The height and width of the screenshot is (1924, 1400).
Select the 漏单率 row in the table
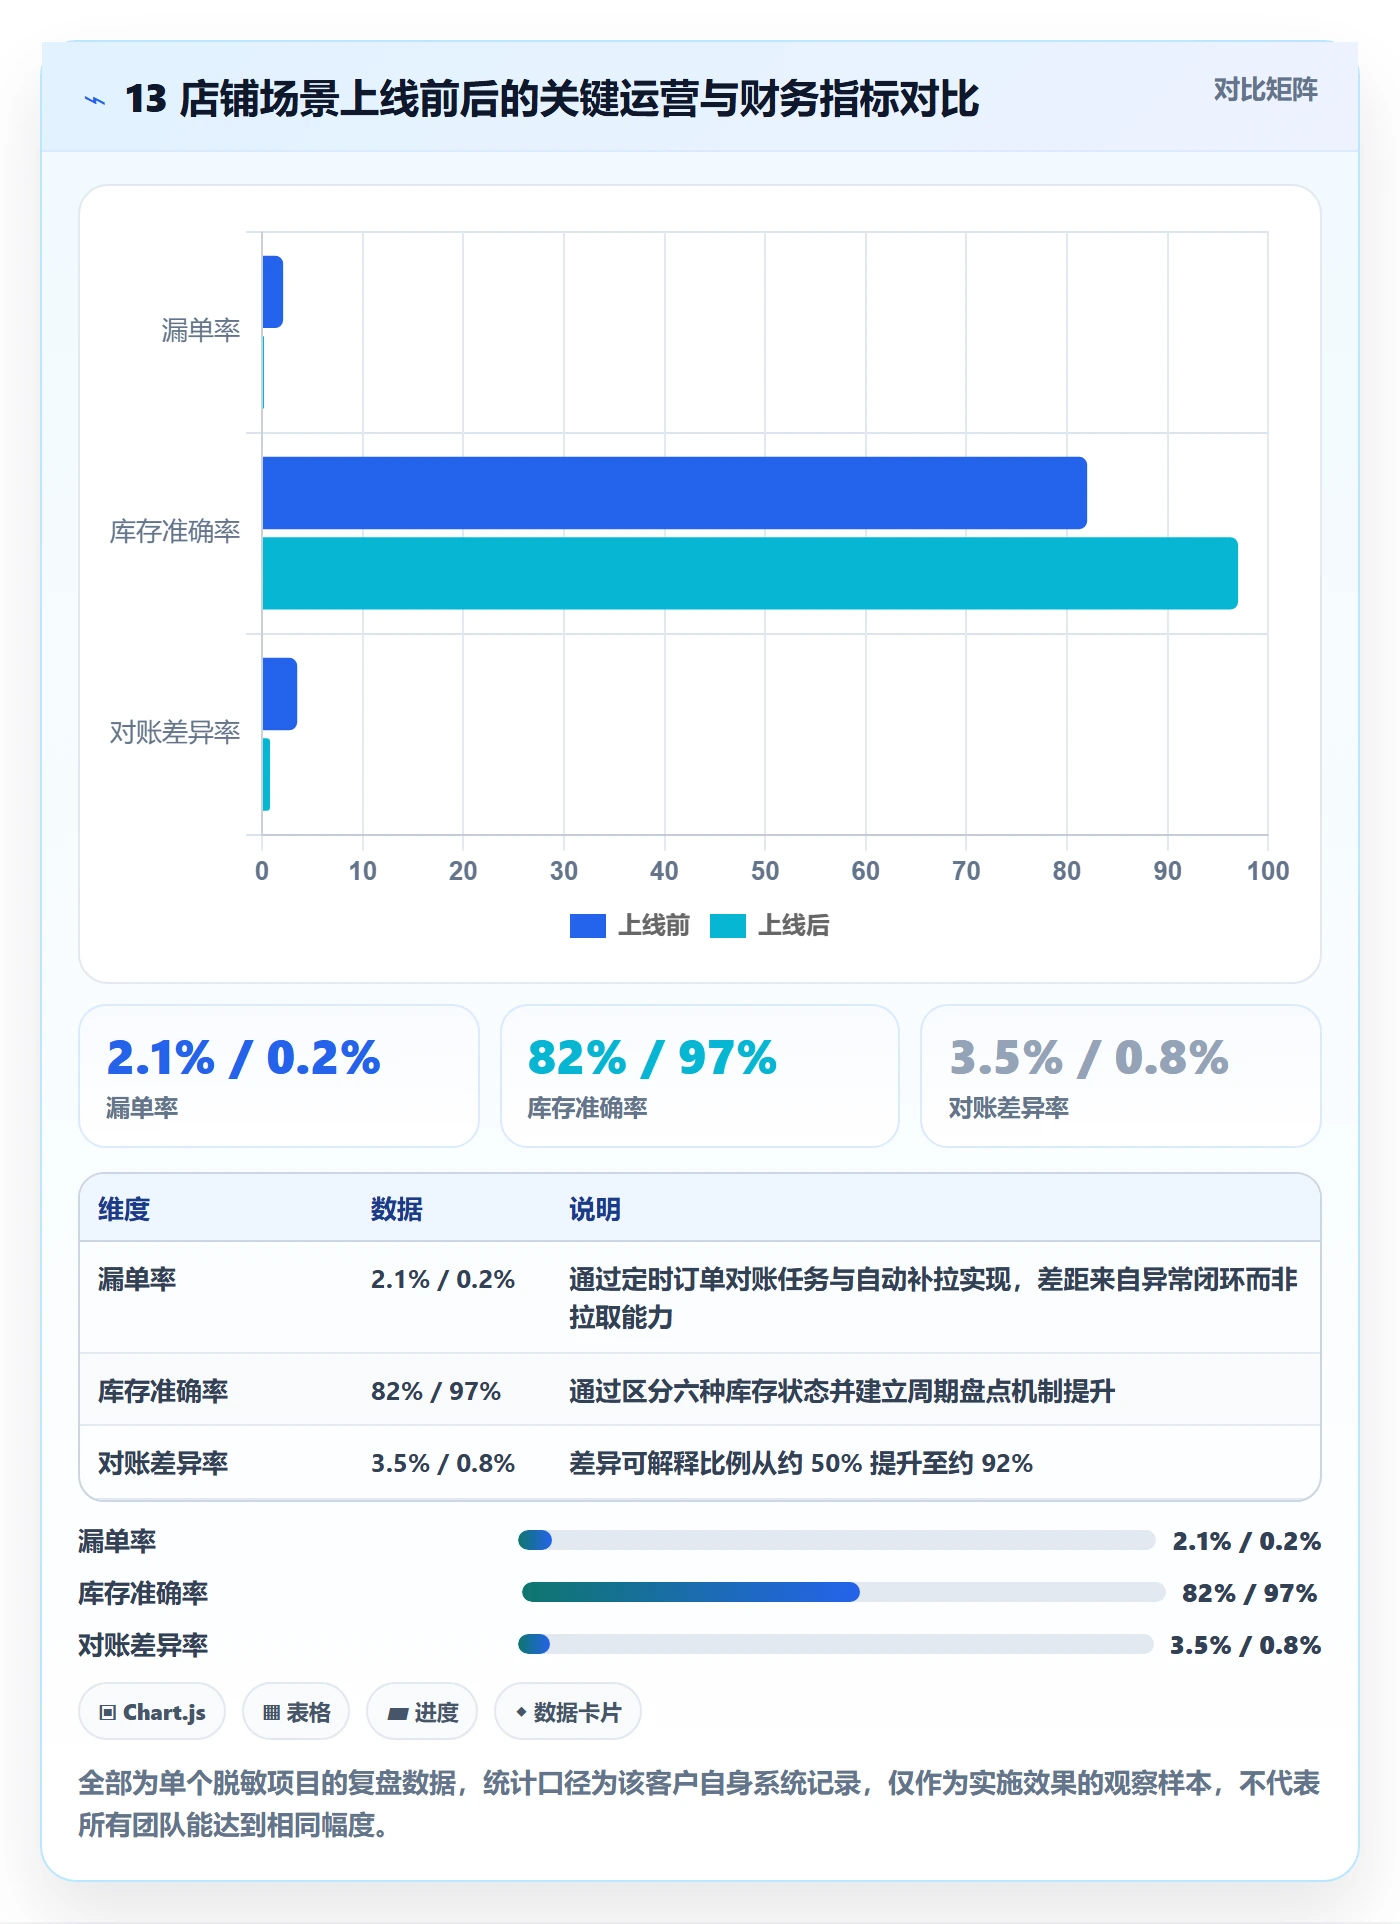[x=700, y=1297]
